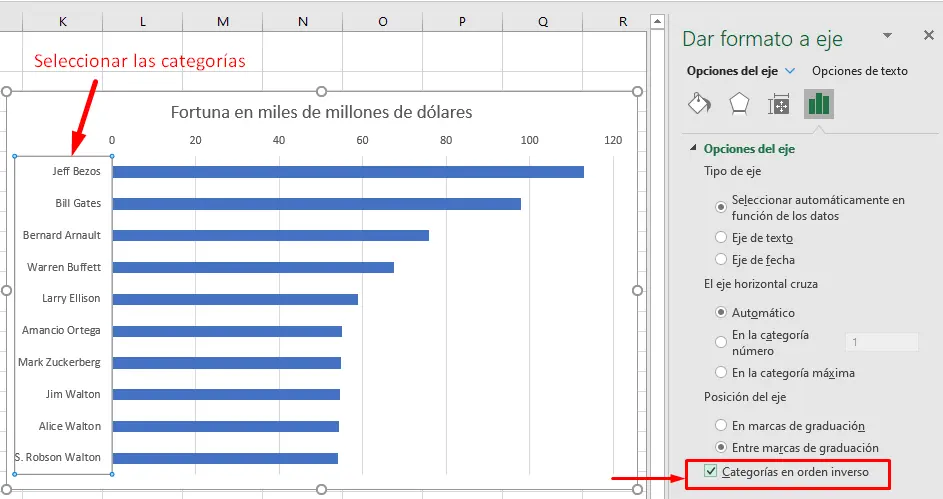This screenshot has width=943, height=499.
Task: Select the Jeff Bezos data bar
Action: click(x=348, y=172)
